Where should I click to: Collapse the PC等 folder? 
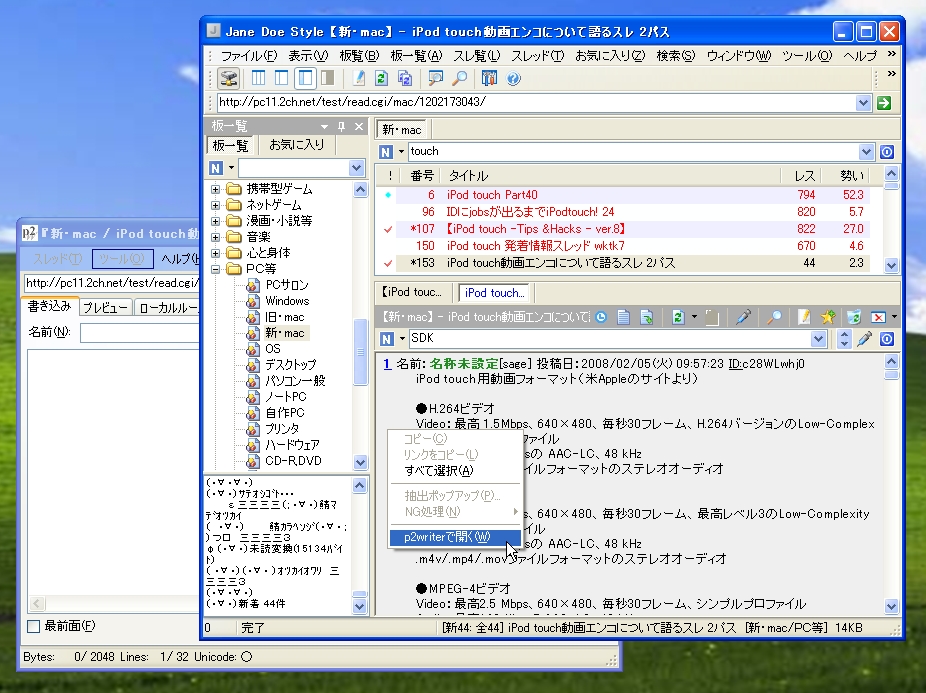216,269
